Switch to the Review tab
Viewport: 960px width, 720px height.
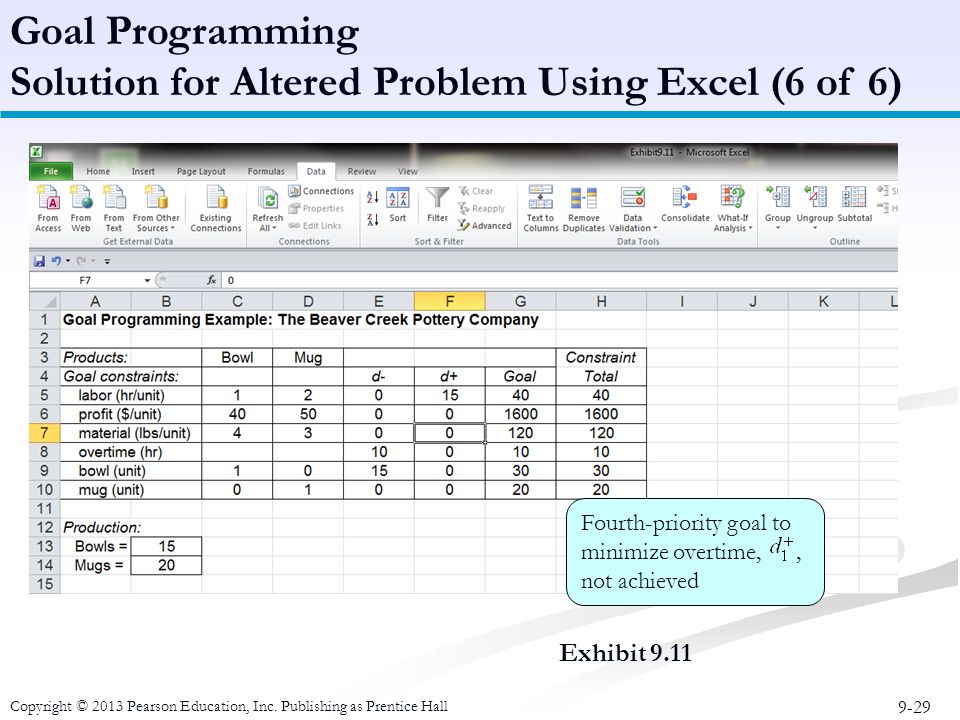(361, 171)
